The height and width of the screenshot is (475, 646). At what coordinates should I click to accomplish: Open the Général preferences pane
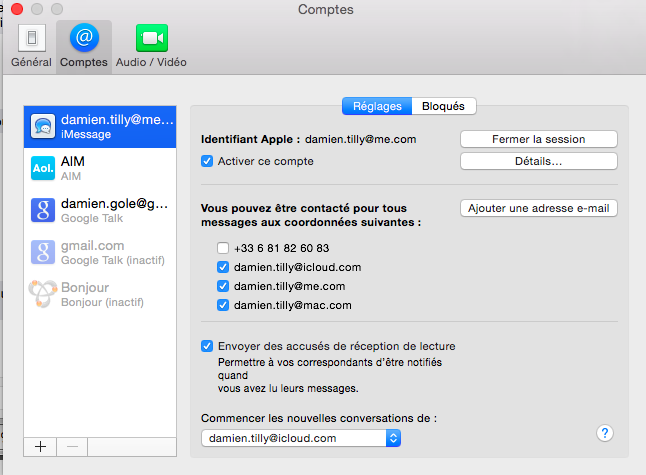(x=31, y=46)
